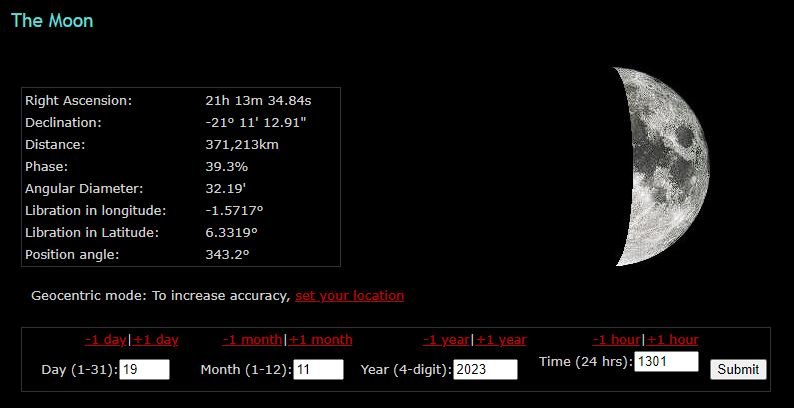The image size is (794, 408).
Task: Click The Moon page heading
Action: 52,21
